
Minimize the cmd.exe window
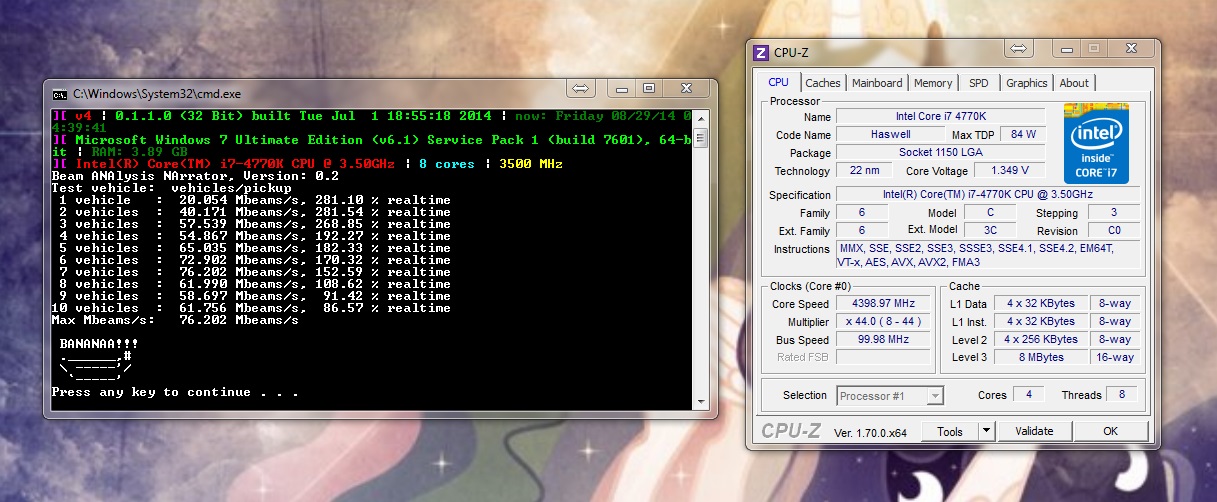621,88
